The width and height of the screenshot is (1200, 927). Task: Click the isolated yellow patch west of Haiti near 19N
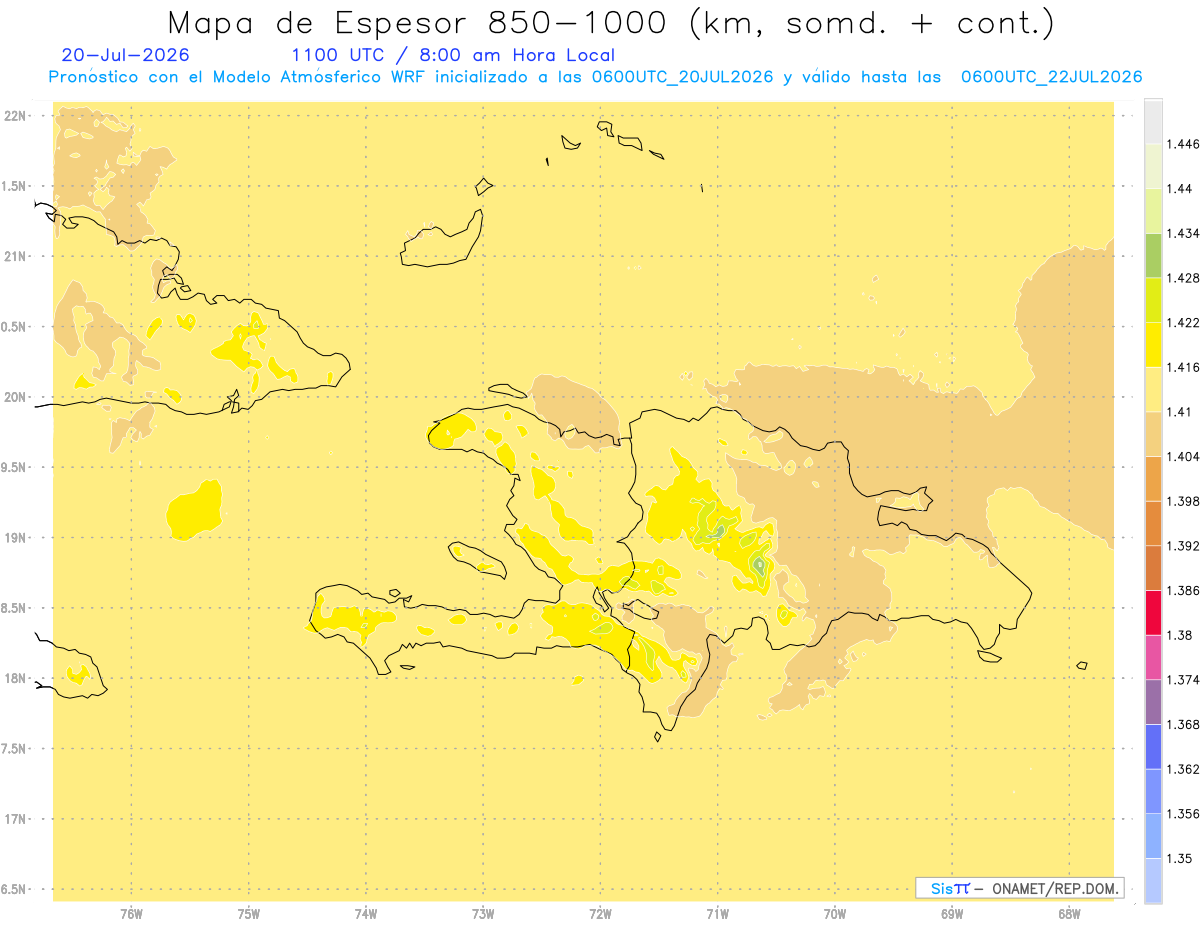click(194, 511)
